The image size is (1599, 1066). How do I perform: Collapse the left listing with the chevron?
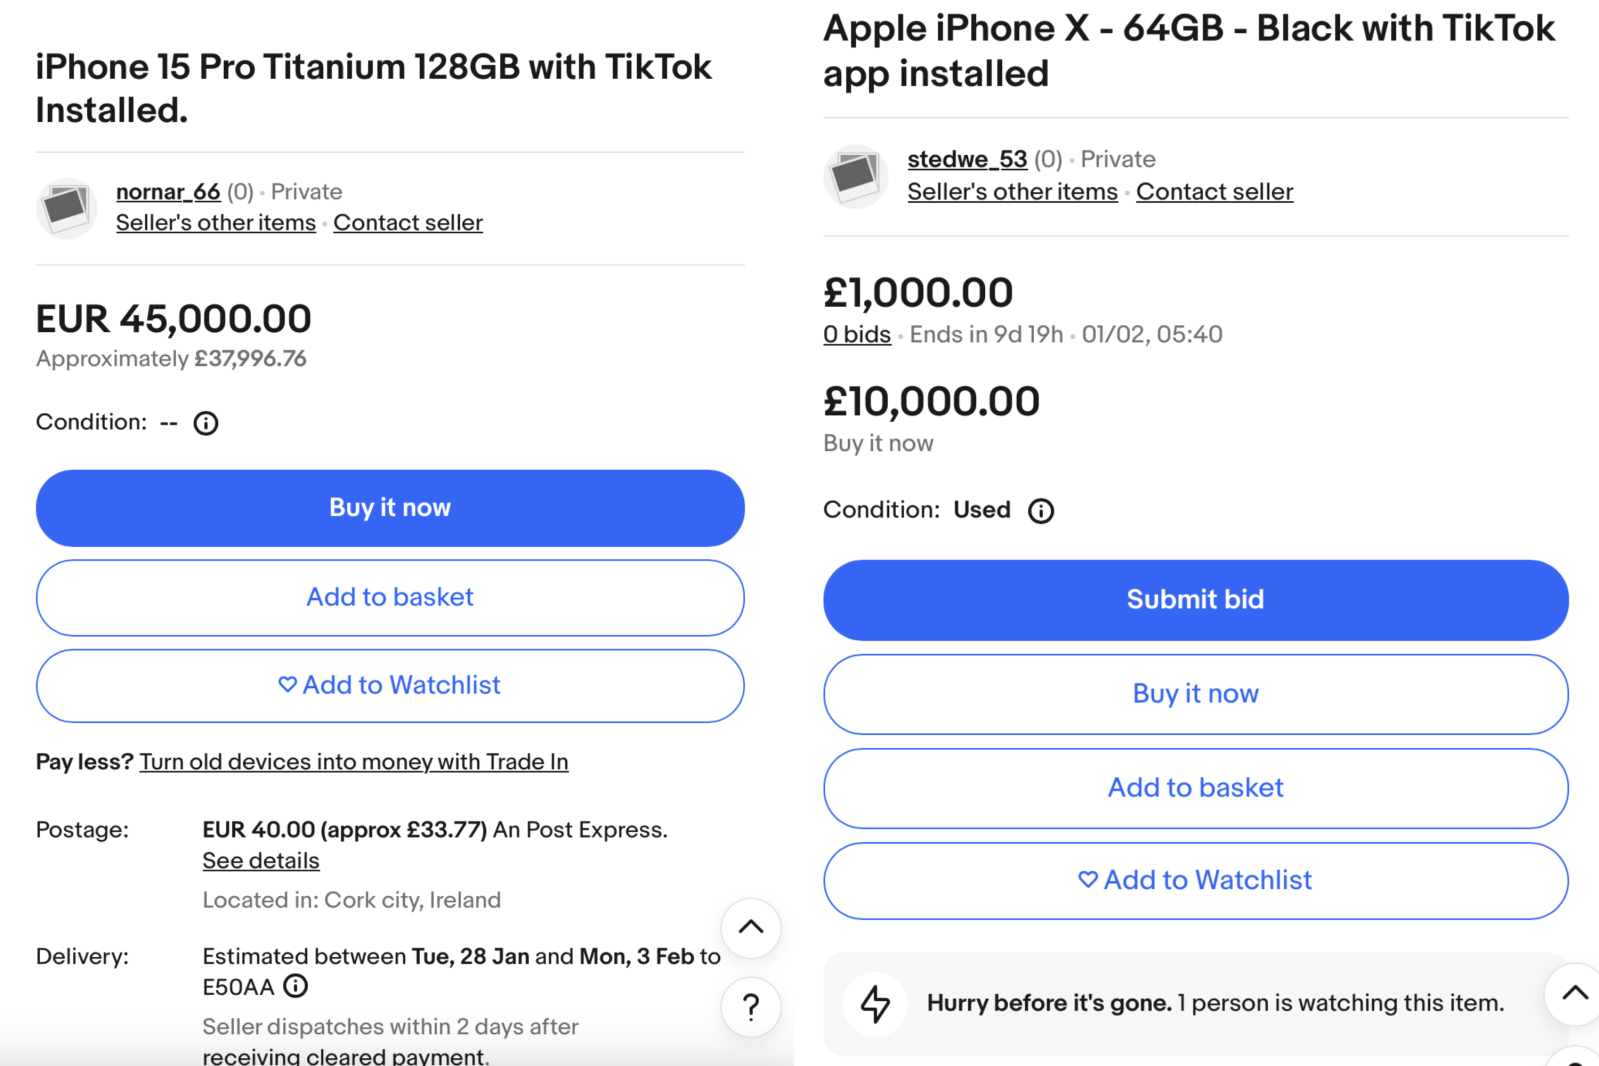751,929
